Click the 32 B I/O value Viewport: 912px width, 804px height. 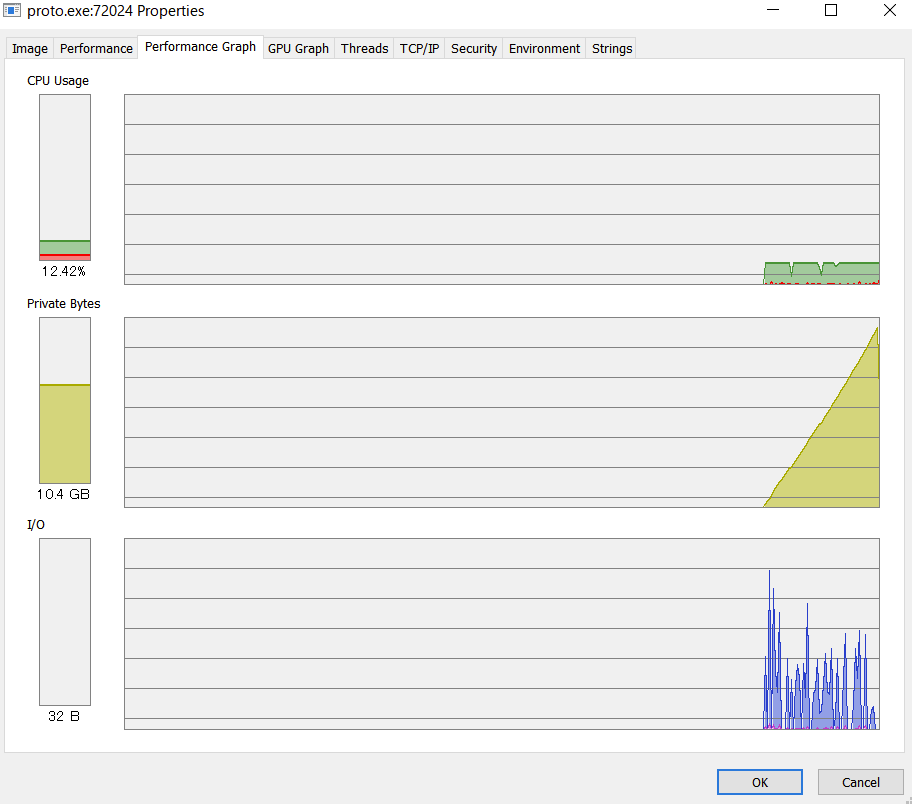pos(64,716)
